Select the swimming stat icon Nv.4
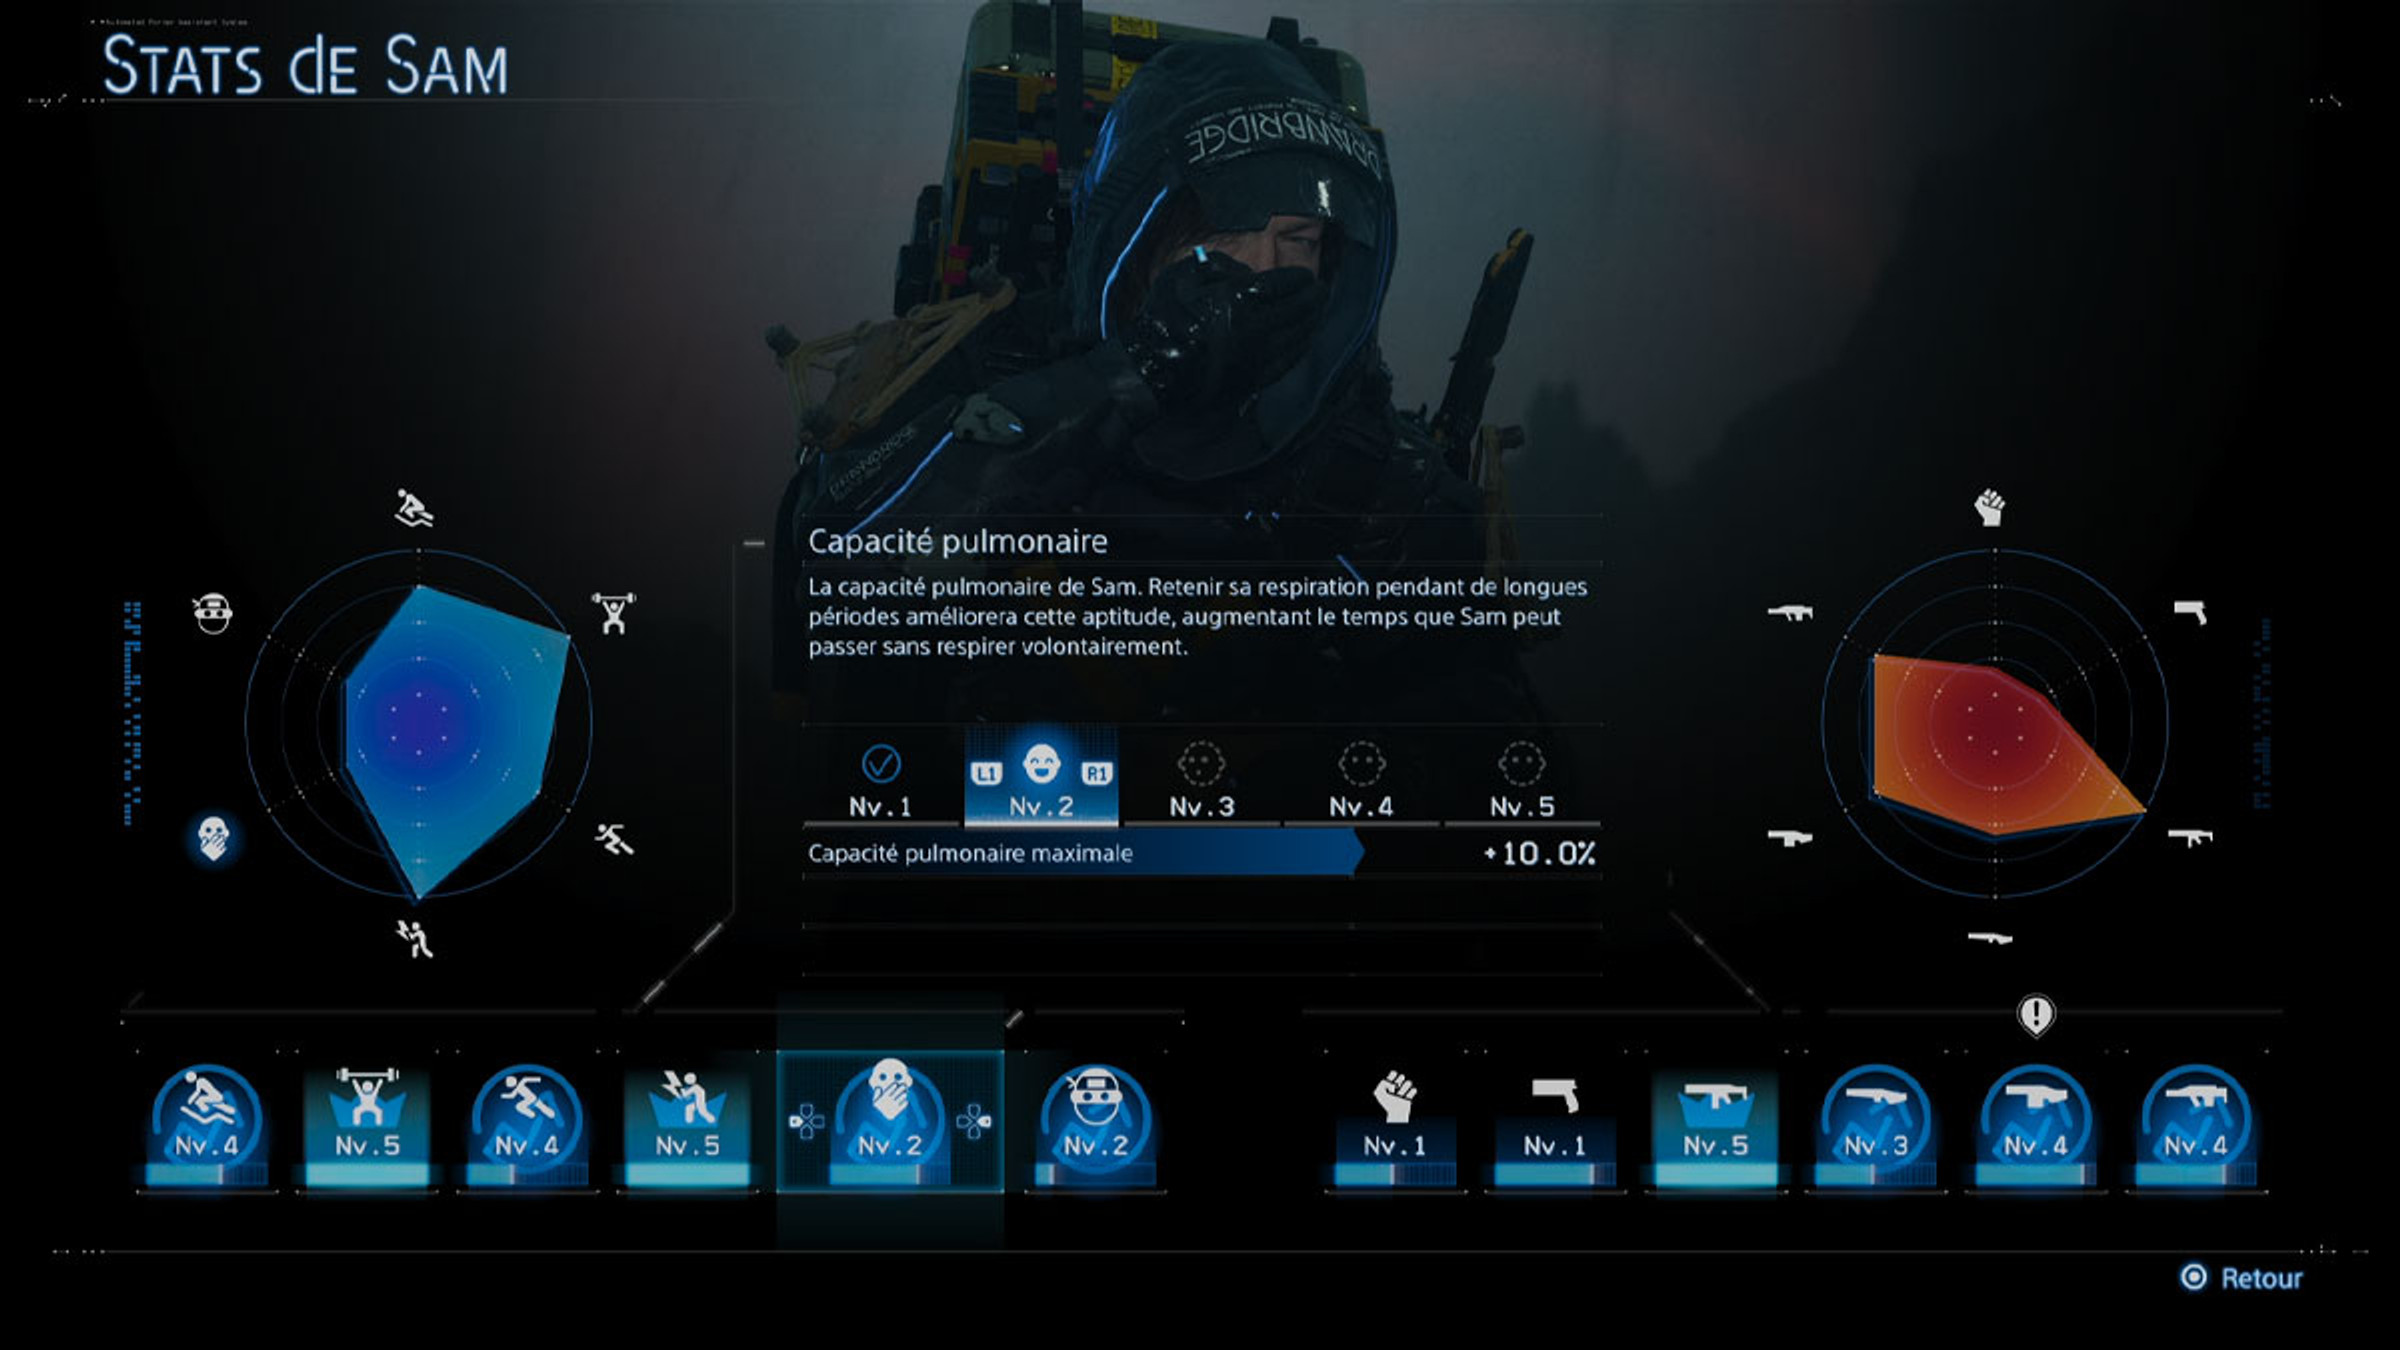 pos(207,1125)
